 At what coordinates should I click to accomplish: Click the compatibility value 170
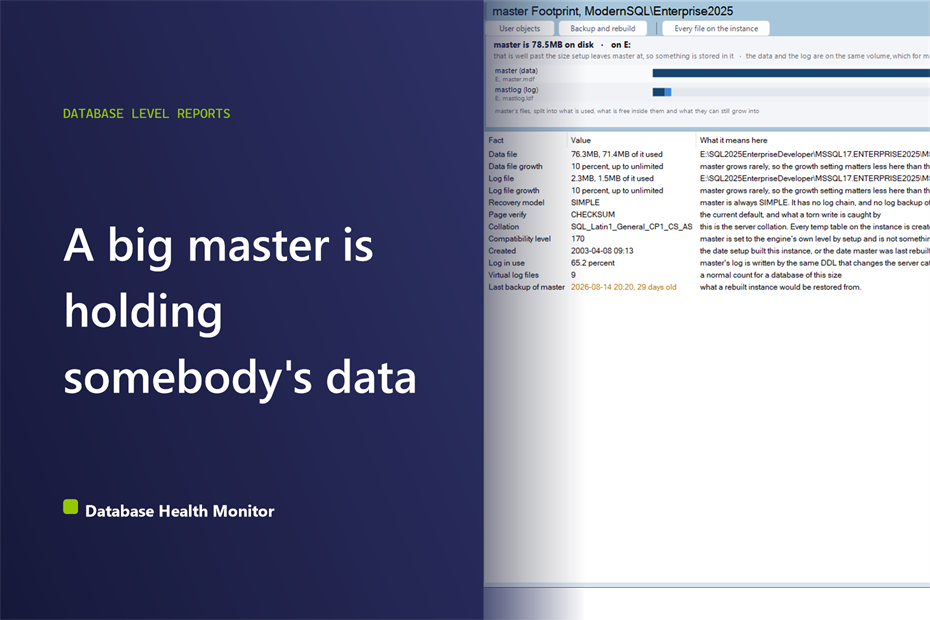578,239
